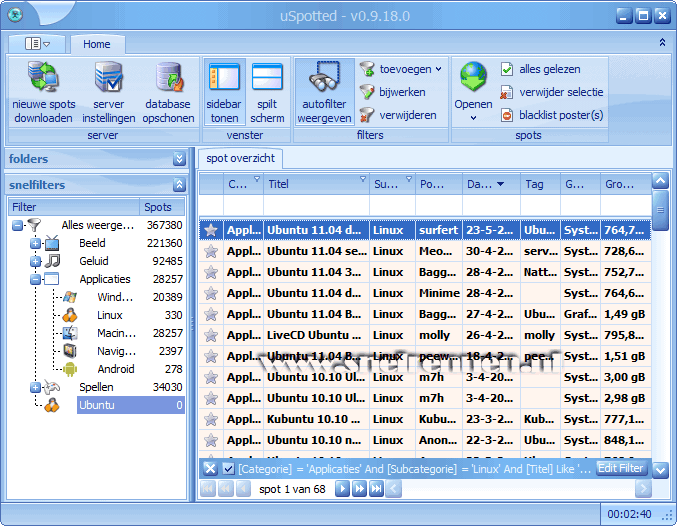Star the LiveCD Ubuntu row
Image resolution: width=677 pixels, height=526 pixels.
point(211,335)
